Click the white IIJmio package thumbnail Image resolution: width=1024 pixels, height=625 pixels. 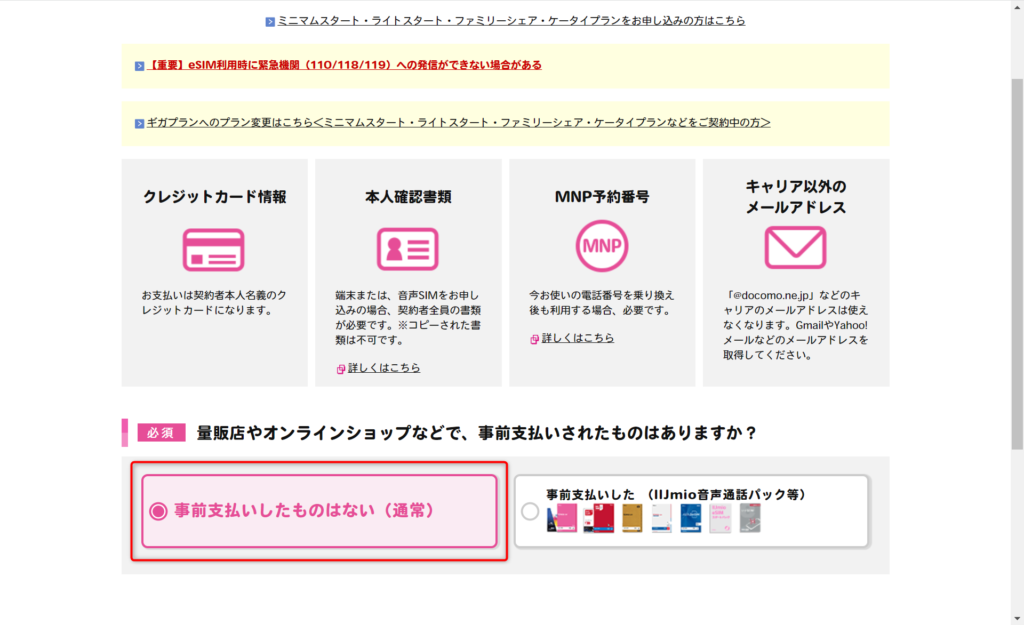[x=661, y=518]
